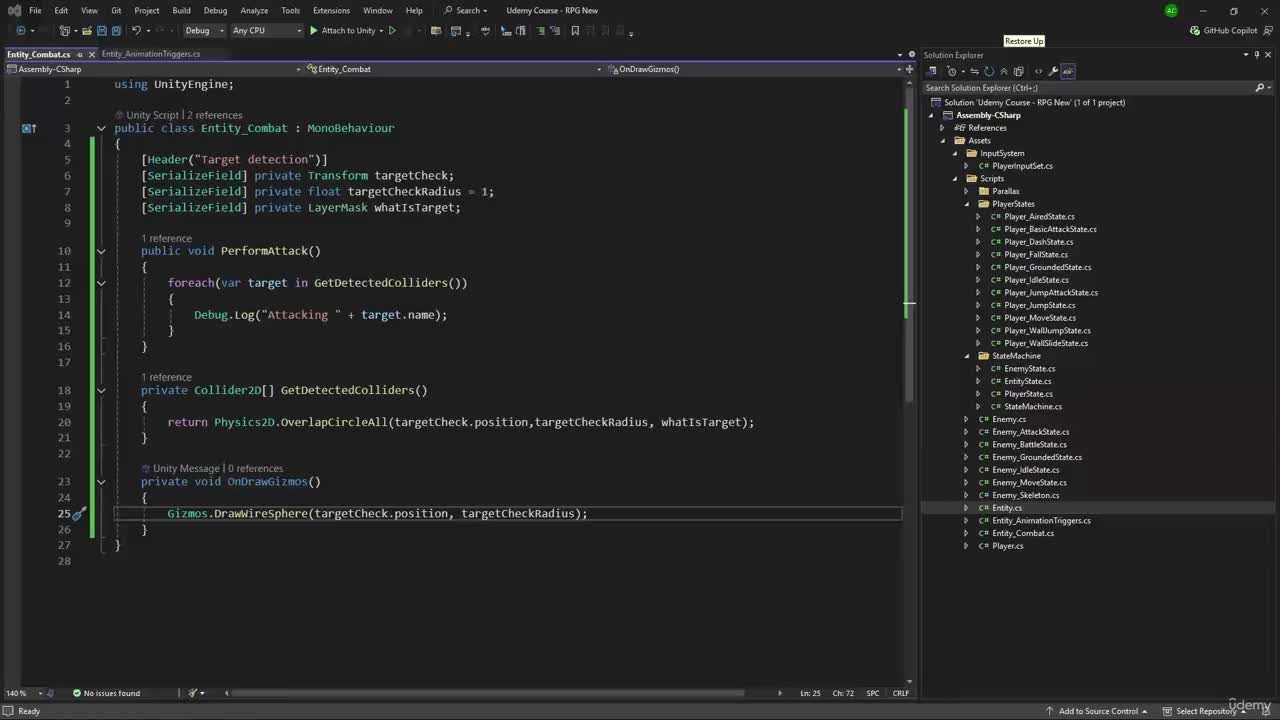
Task: Click the Sync with Active Document icon
Action: [975, 71]
